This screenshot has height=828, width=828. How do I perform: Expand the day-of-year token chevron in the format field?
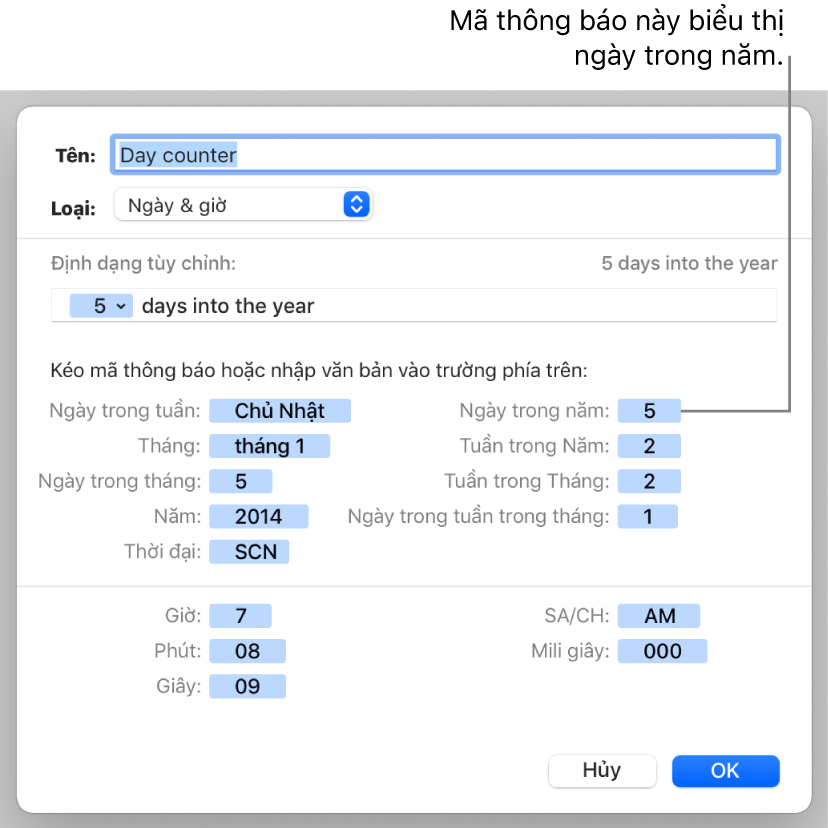121,306
